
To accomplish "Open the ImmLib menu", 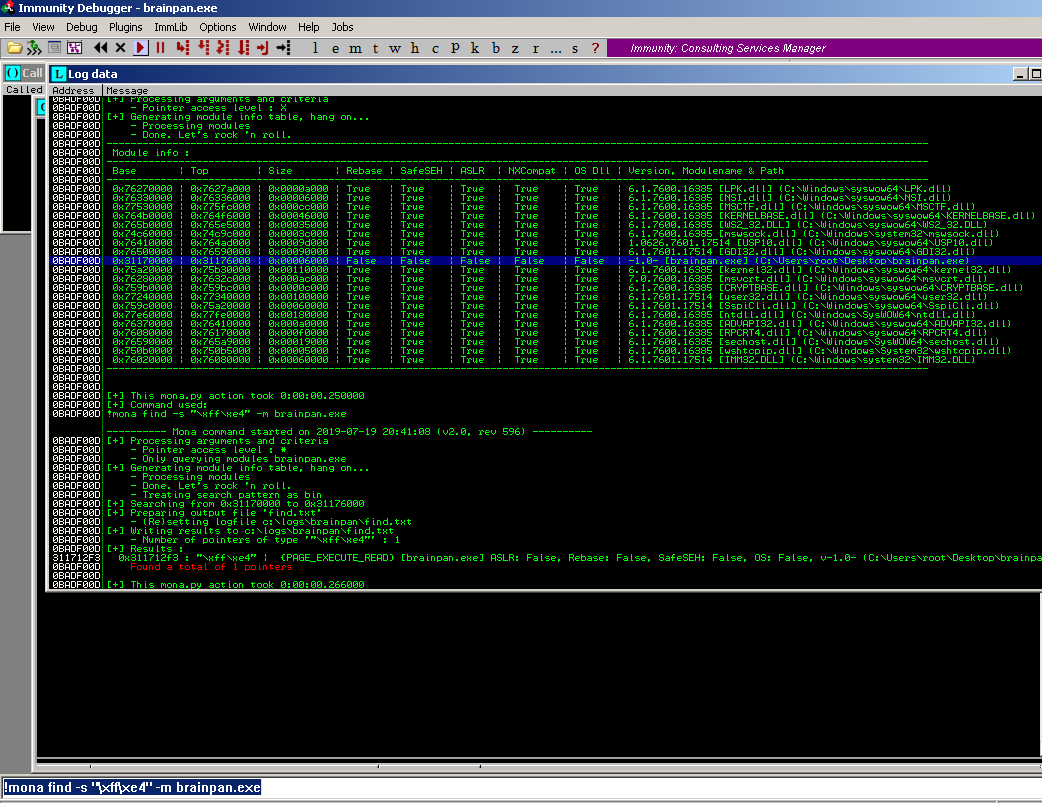I will 171,27.
